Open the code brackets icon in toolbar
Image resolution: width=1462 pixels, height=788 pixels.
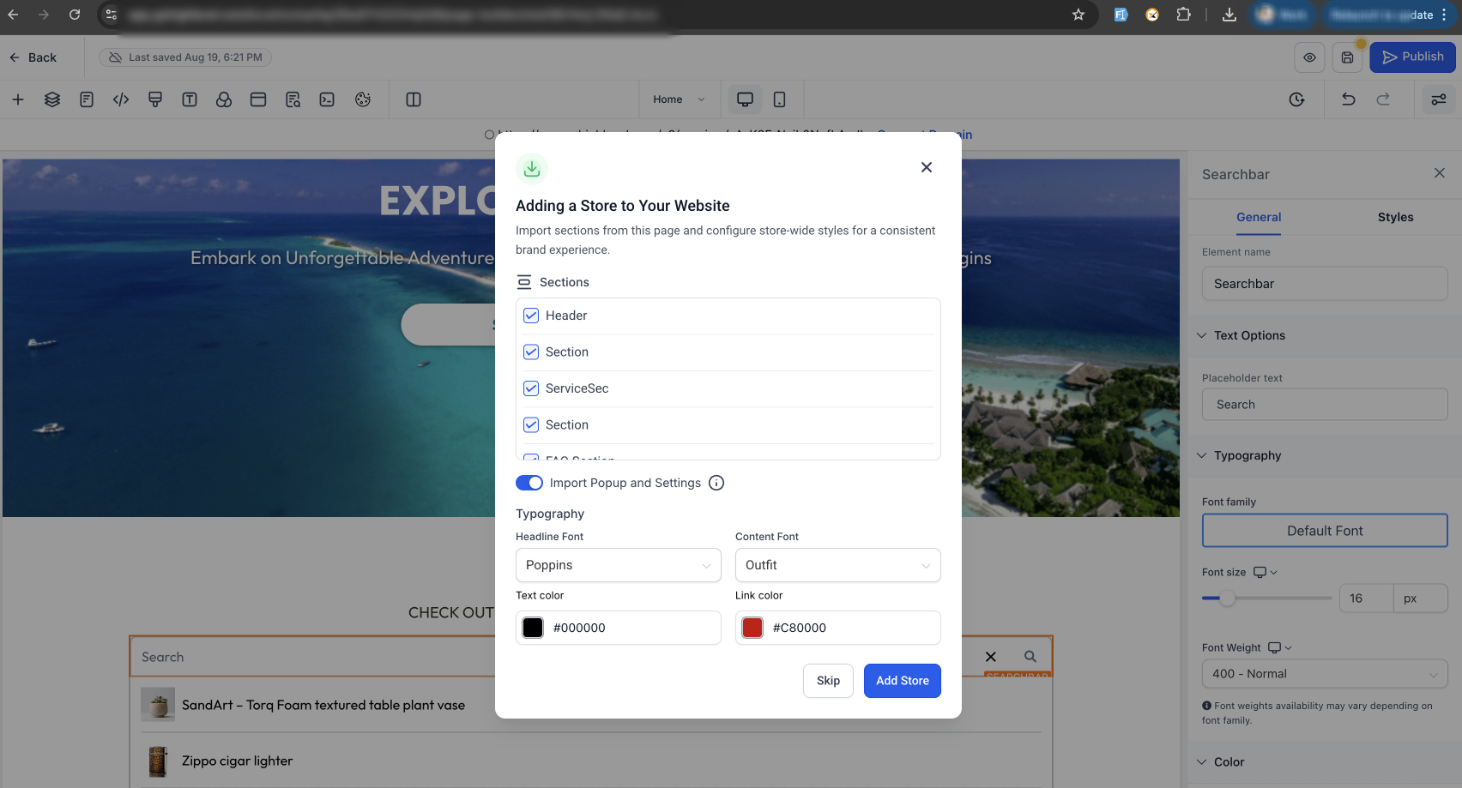click(x=121, y=100)
